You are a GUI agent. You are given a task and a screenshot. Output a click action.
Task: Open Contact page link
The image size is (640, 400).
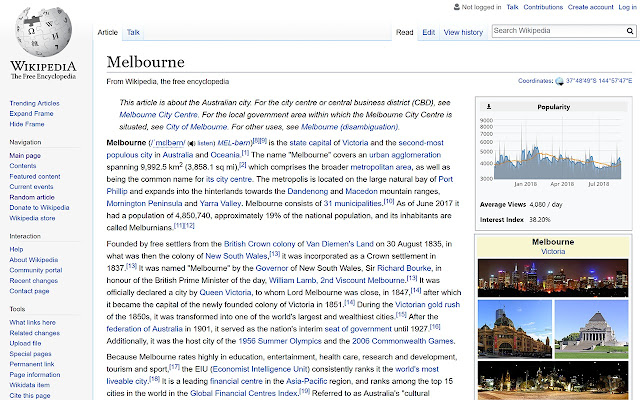pos(29,291)
